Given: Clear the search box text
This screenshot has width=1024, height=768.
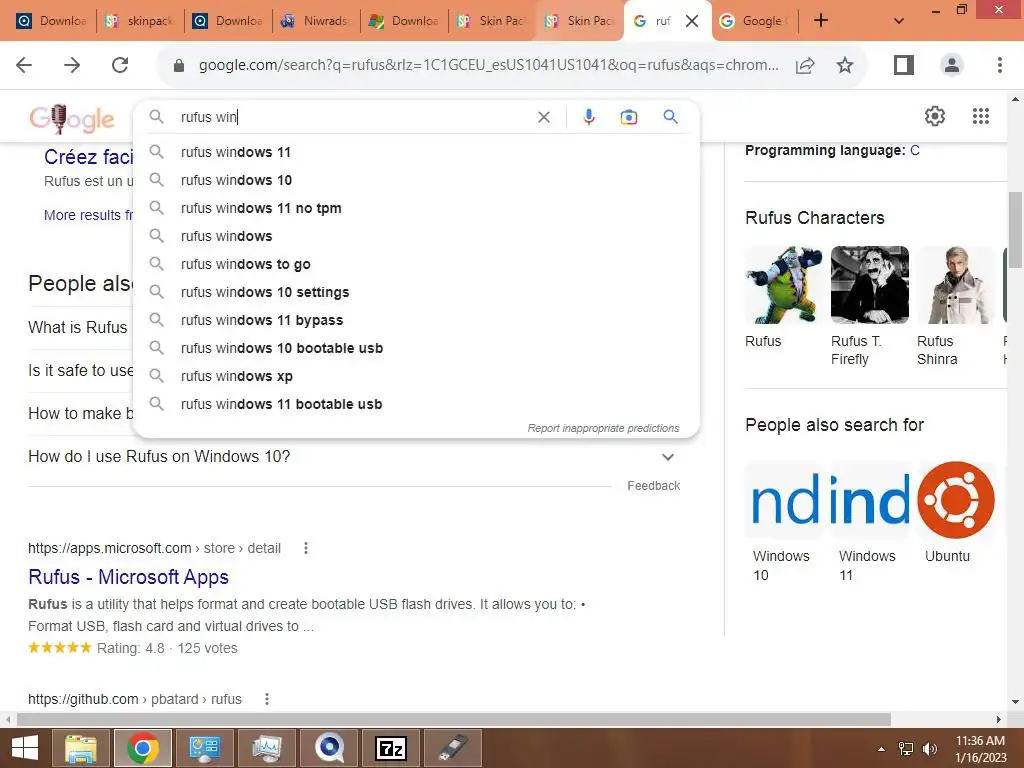Looking at the screenshot, I should 543,117.
